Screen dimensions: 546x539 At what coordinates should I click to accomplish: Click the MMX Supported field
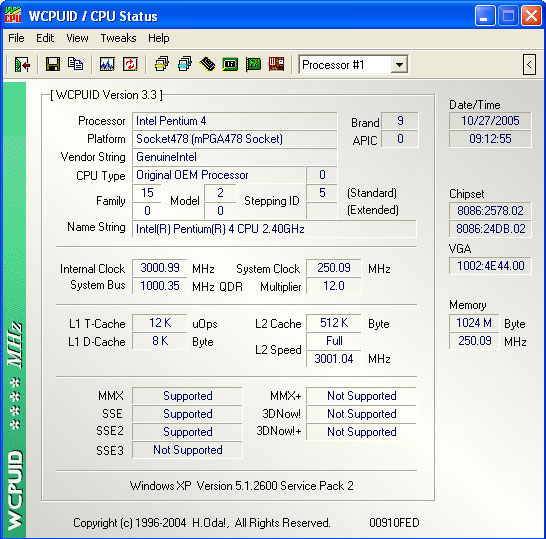click(x=187, y=396)
